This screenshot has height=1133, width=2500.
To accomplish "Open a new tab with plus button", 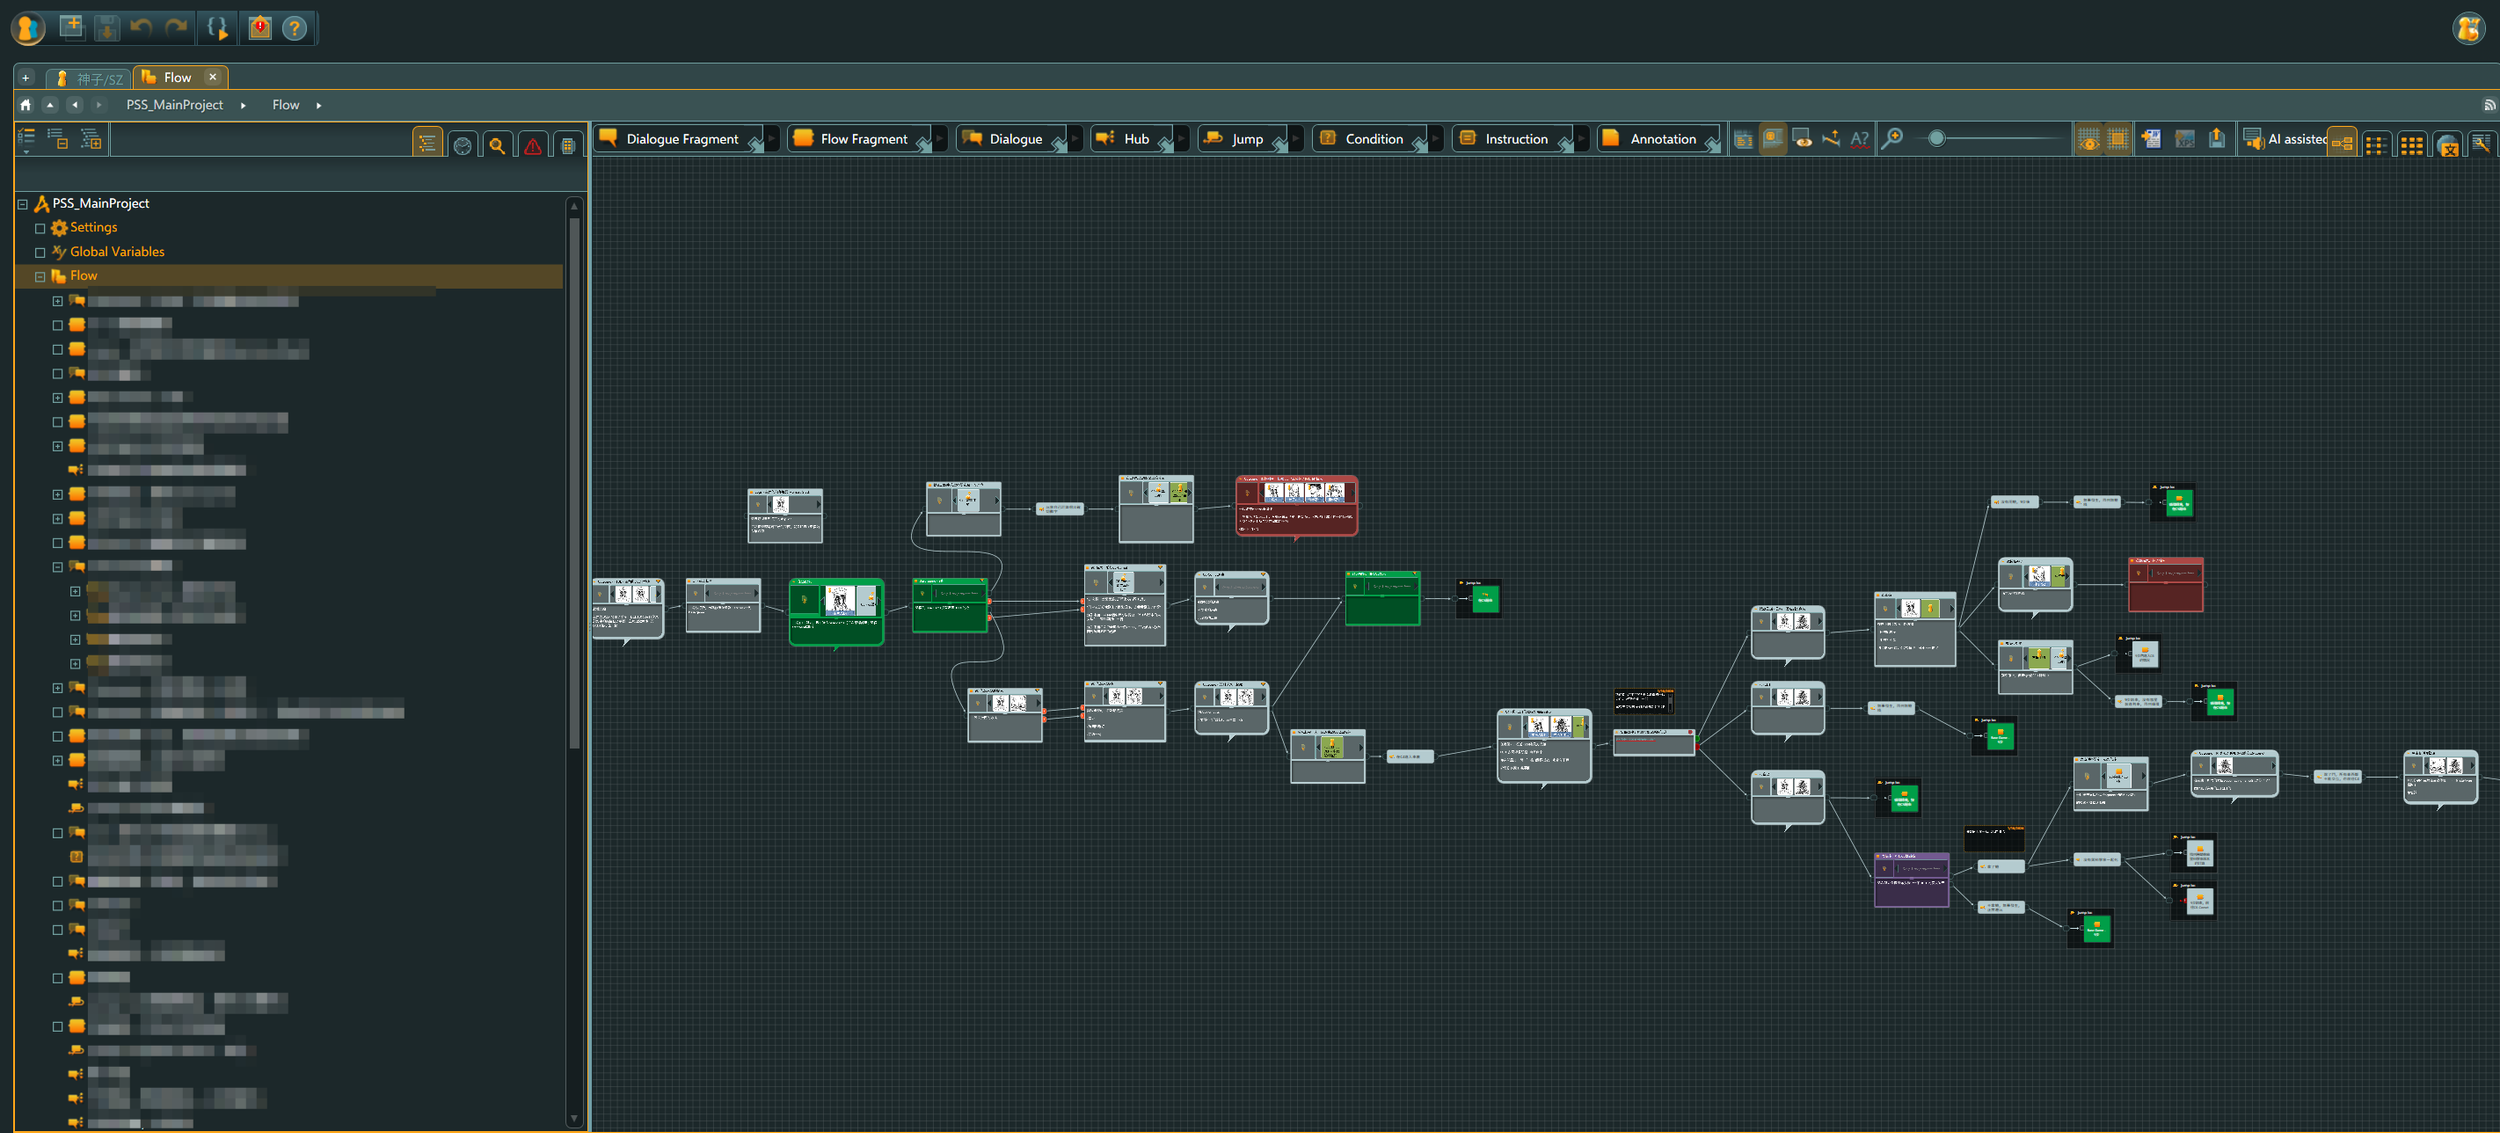I will [x=26, y=78].
